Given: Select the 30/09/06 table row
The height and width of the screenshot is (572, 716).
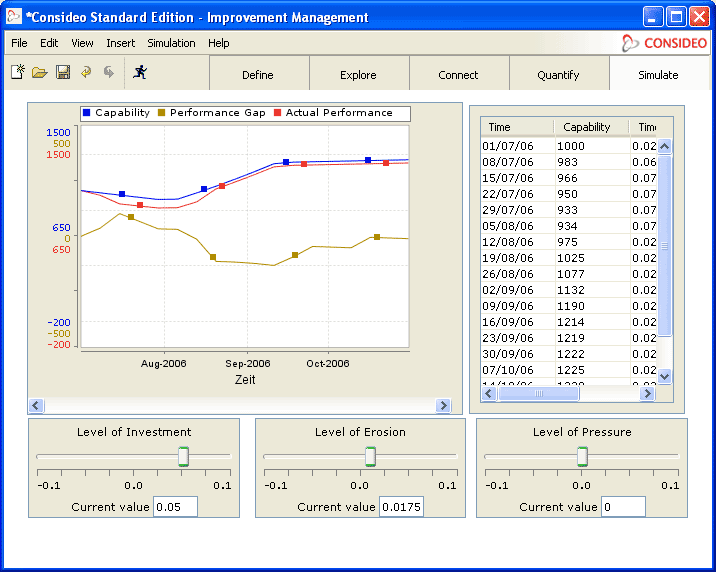Looking at the screenshot, I should click(569, 354).
